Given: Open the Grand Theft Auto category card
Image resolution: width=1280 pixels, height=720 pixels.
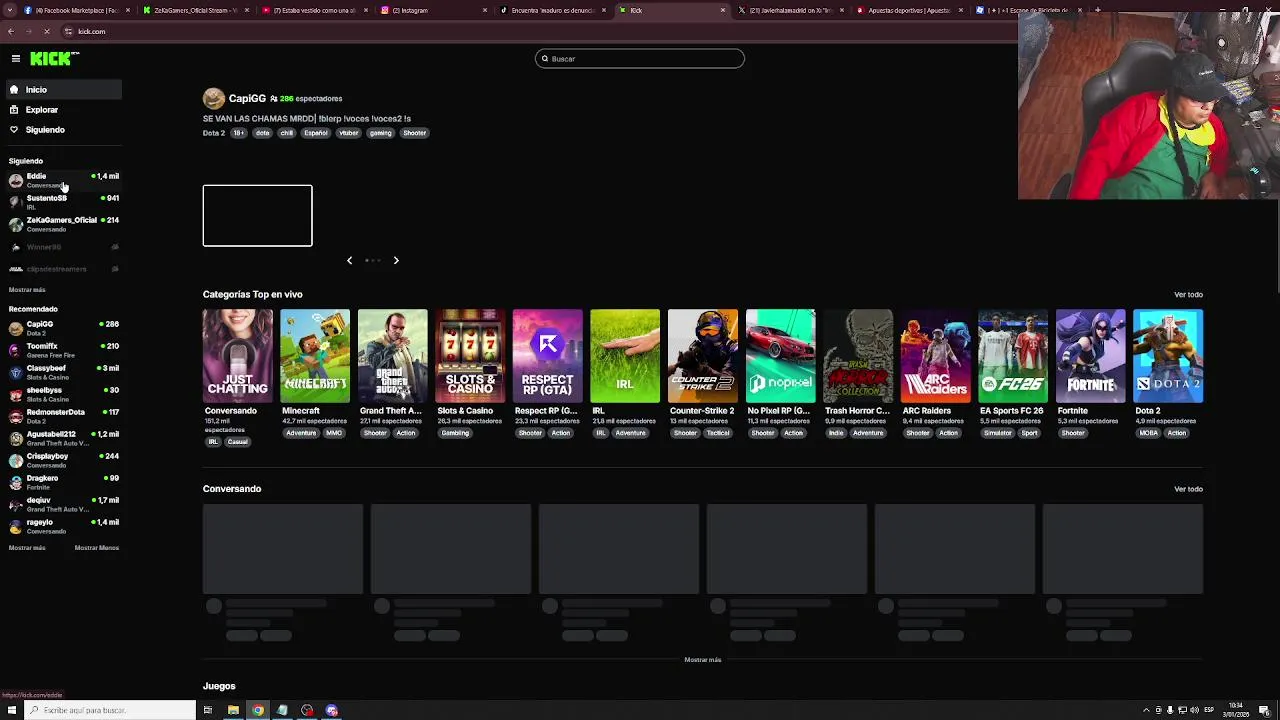Looking at the screenshot, I should [x=392, y=356].
